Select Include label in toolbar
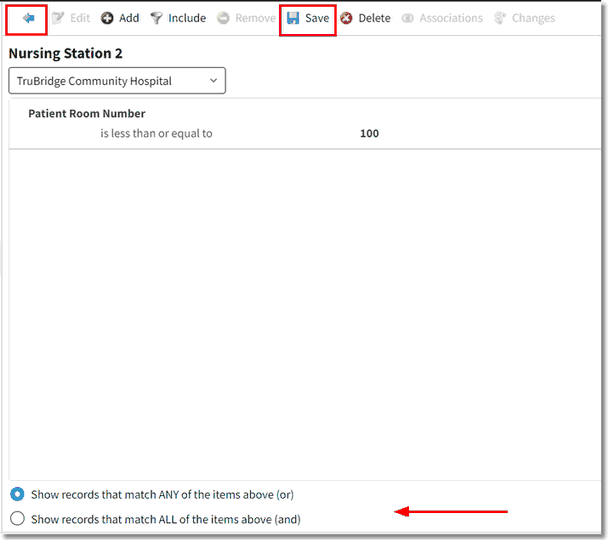The height and width of the screenshot is (542, 609). (x=187, y=18)
